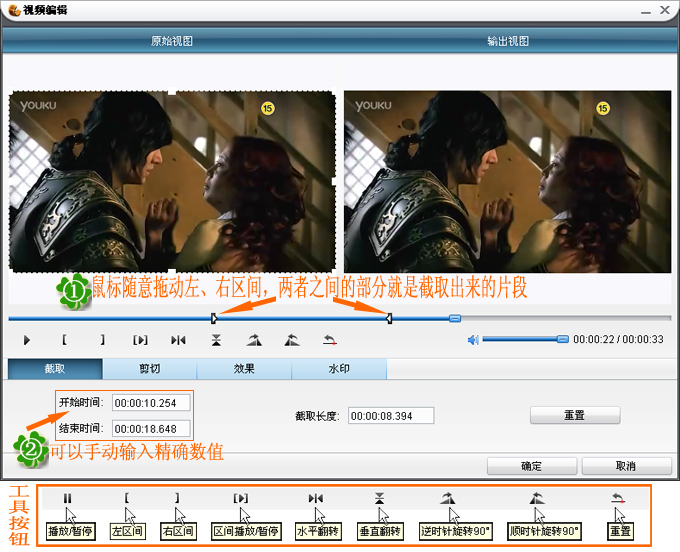680x552 pixels.
Task: Adjust the volume slider handle
Action: pyautogui.click(x=562, y=339)
